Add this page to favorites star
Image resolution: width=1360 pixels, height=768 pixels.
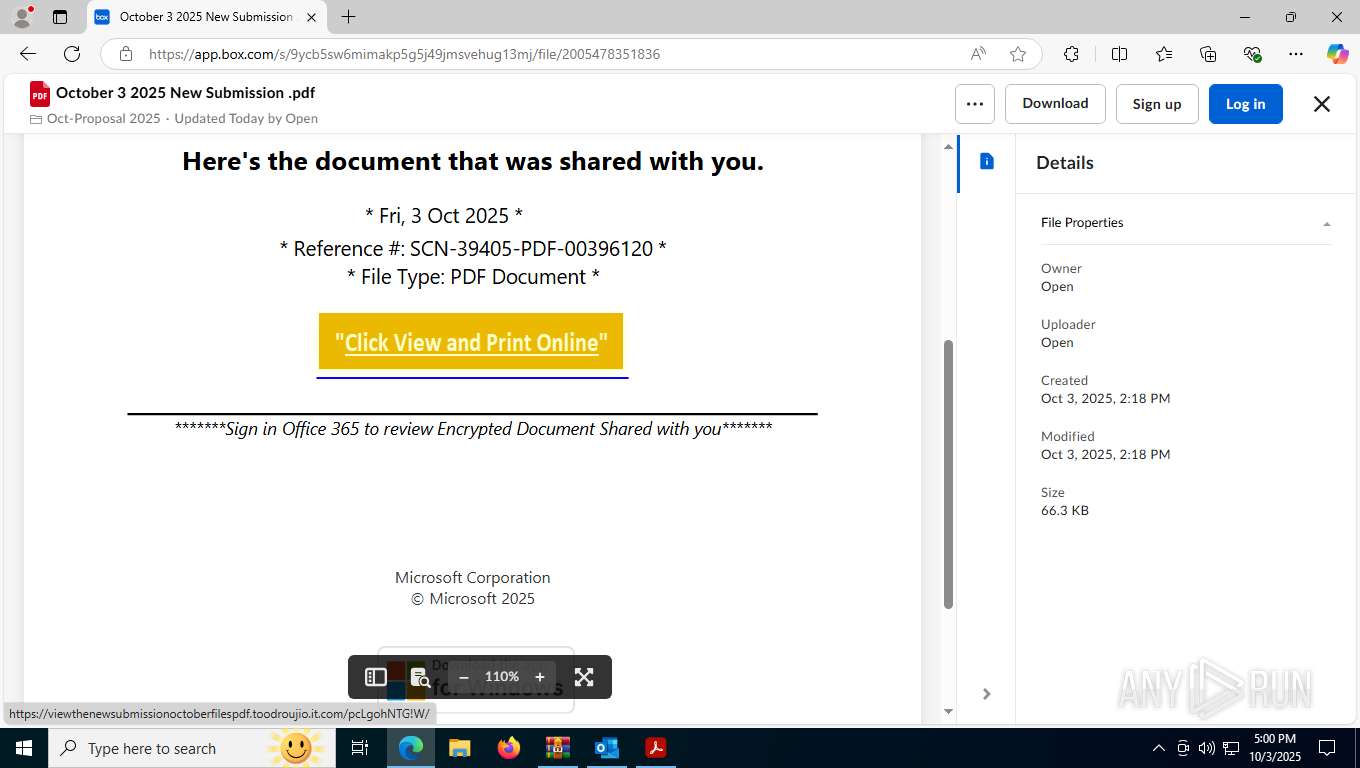1018,54
